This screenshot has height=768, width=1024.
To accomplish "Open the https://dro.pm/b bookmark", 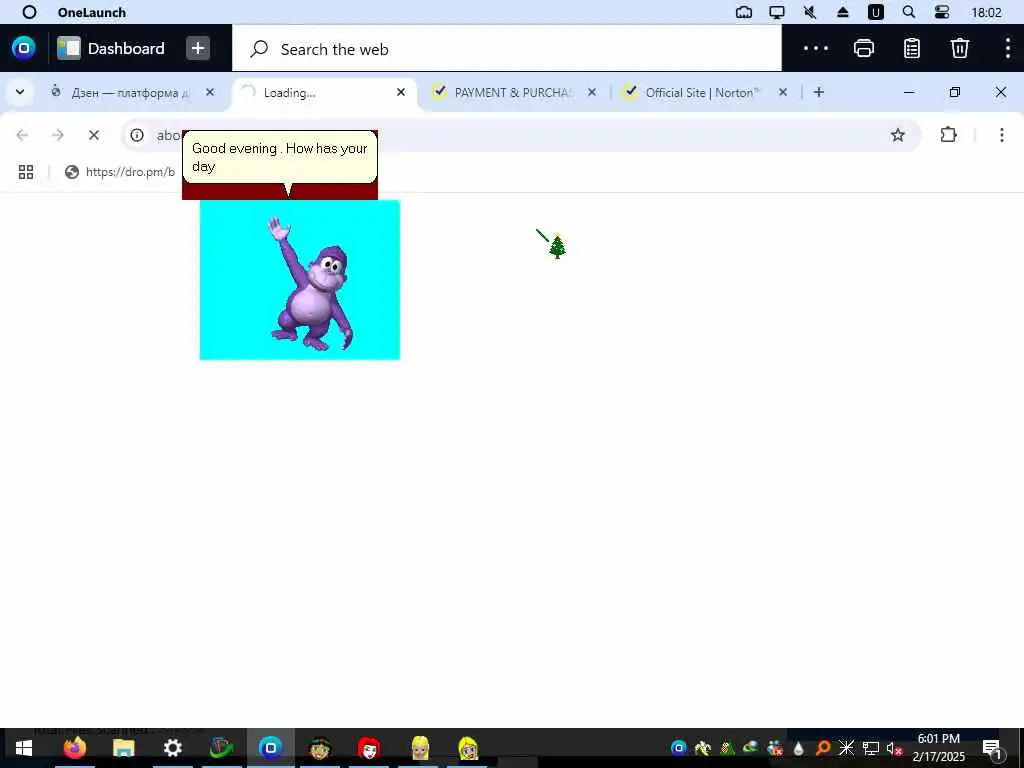I will [x=120, y=172].
